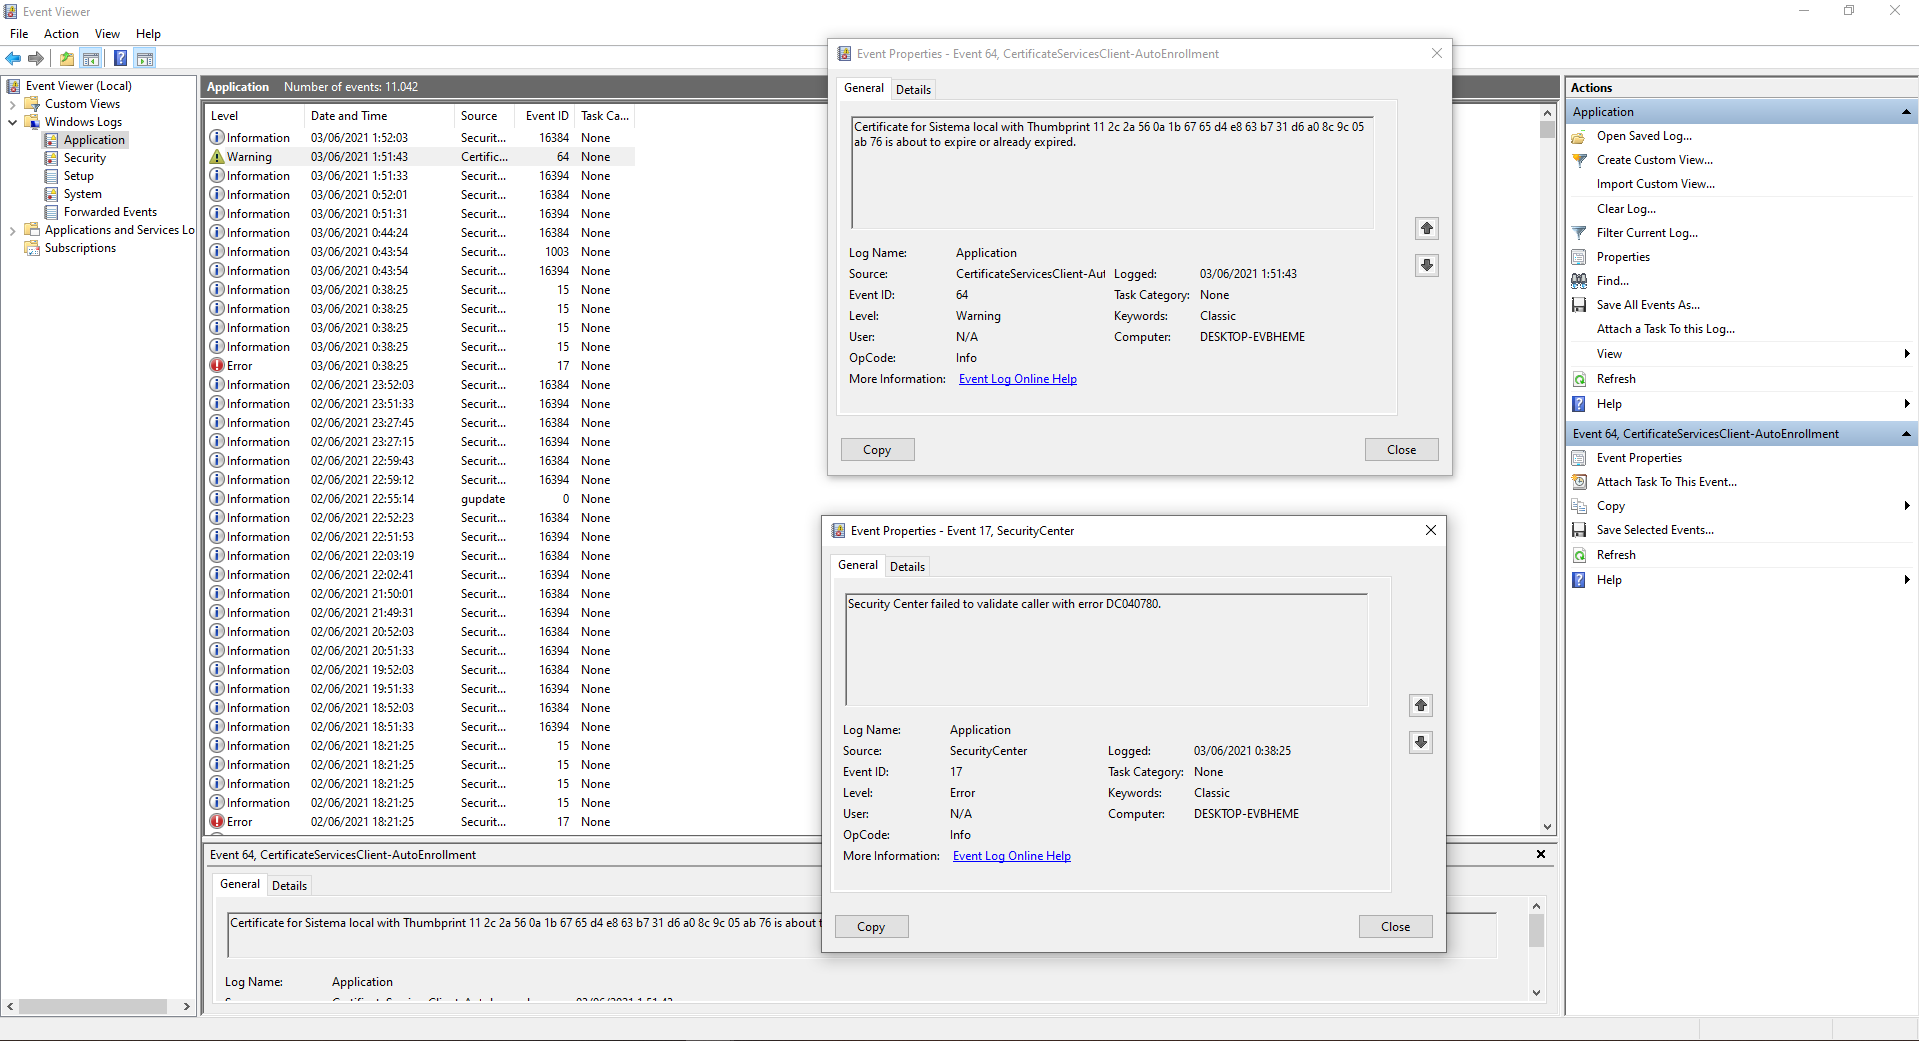Select Subscriptions in the tree
The width and height of the screenshot is (1919, 1041).
[x=80, y=248]
